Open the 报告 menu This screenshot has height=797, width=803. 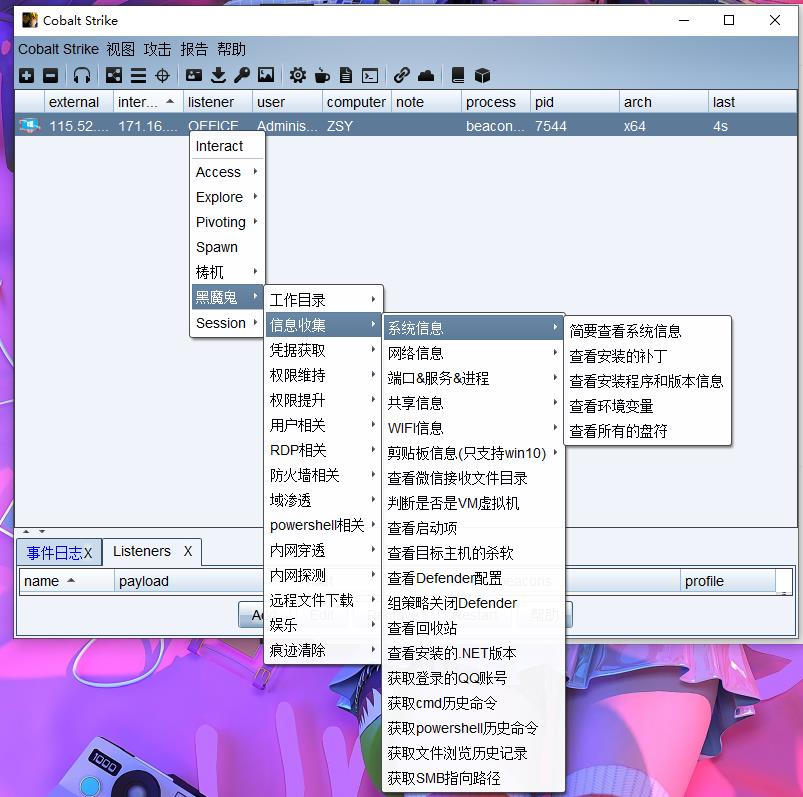[194, 49]
